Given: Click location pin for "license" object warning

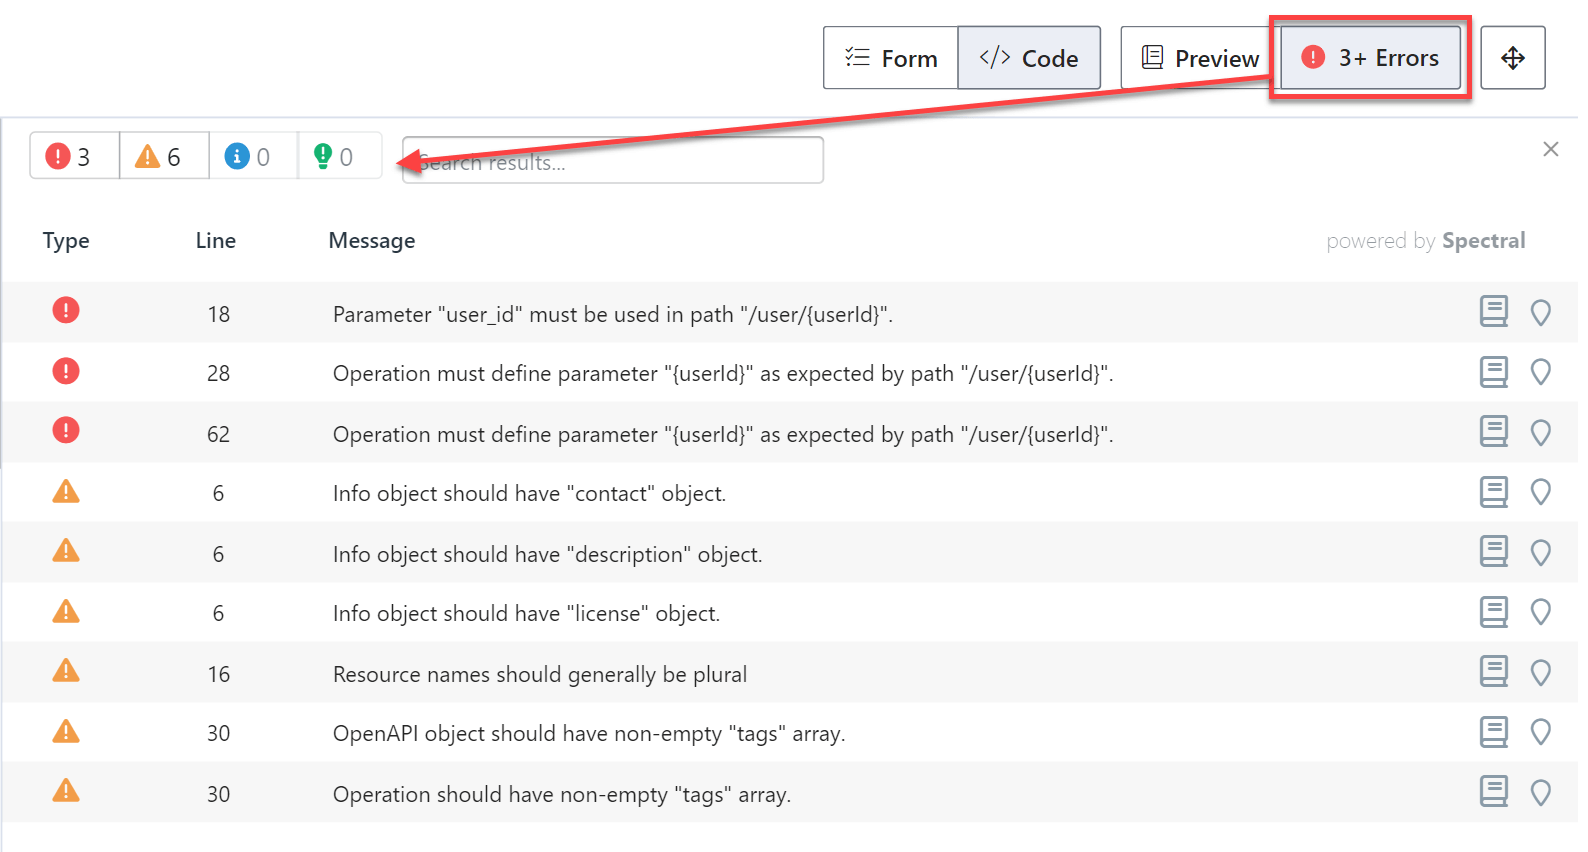Looking at the screenshot, I should [x=1540, y=612].
